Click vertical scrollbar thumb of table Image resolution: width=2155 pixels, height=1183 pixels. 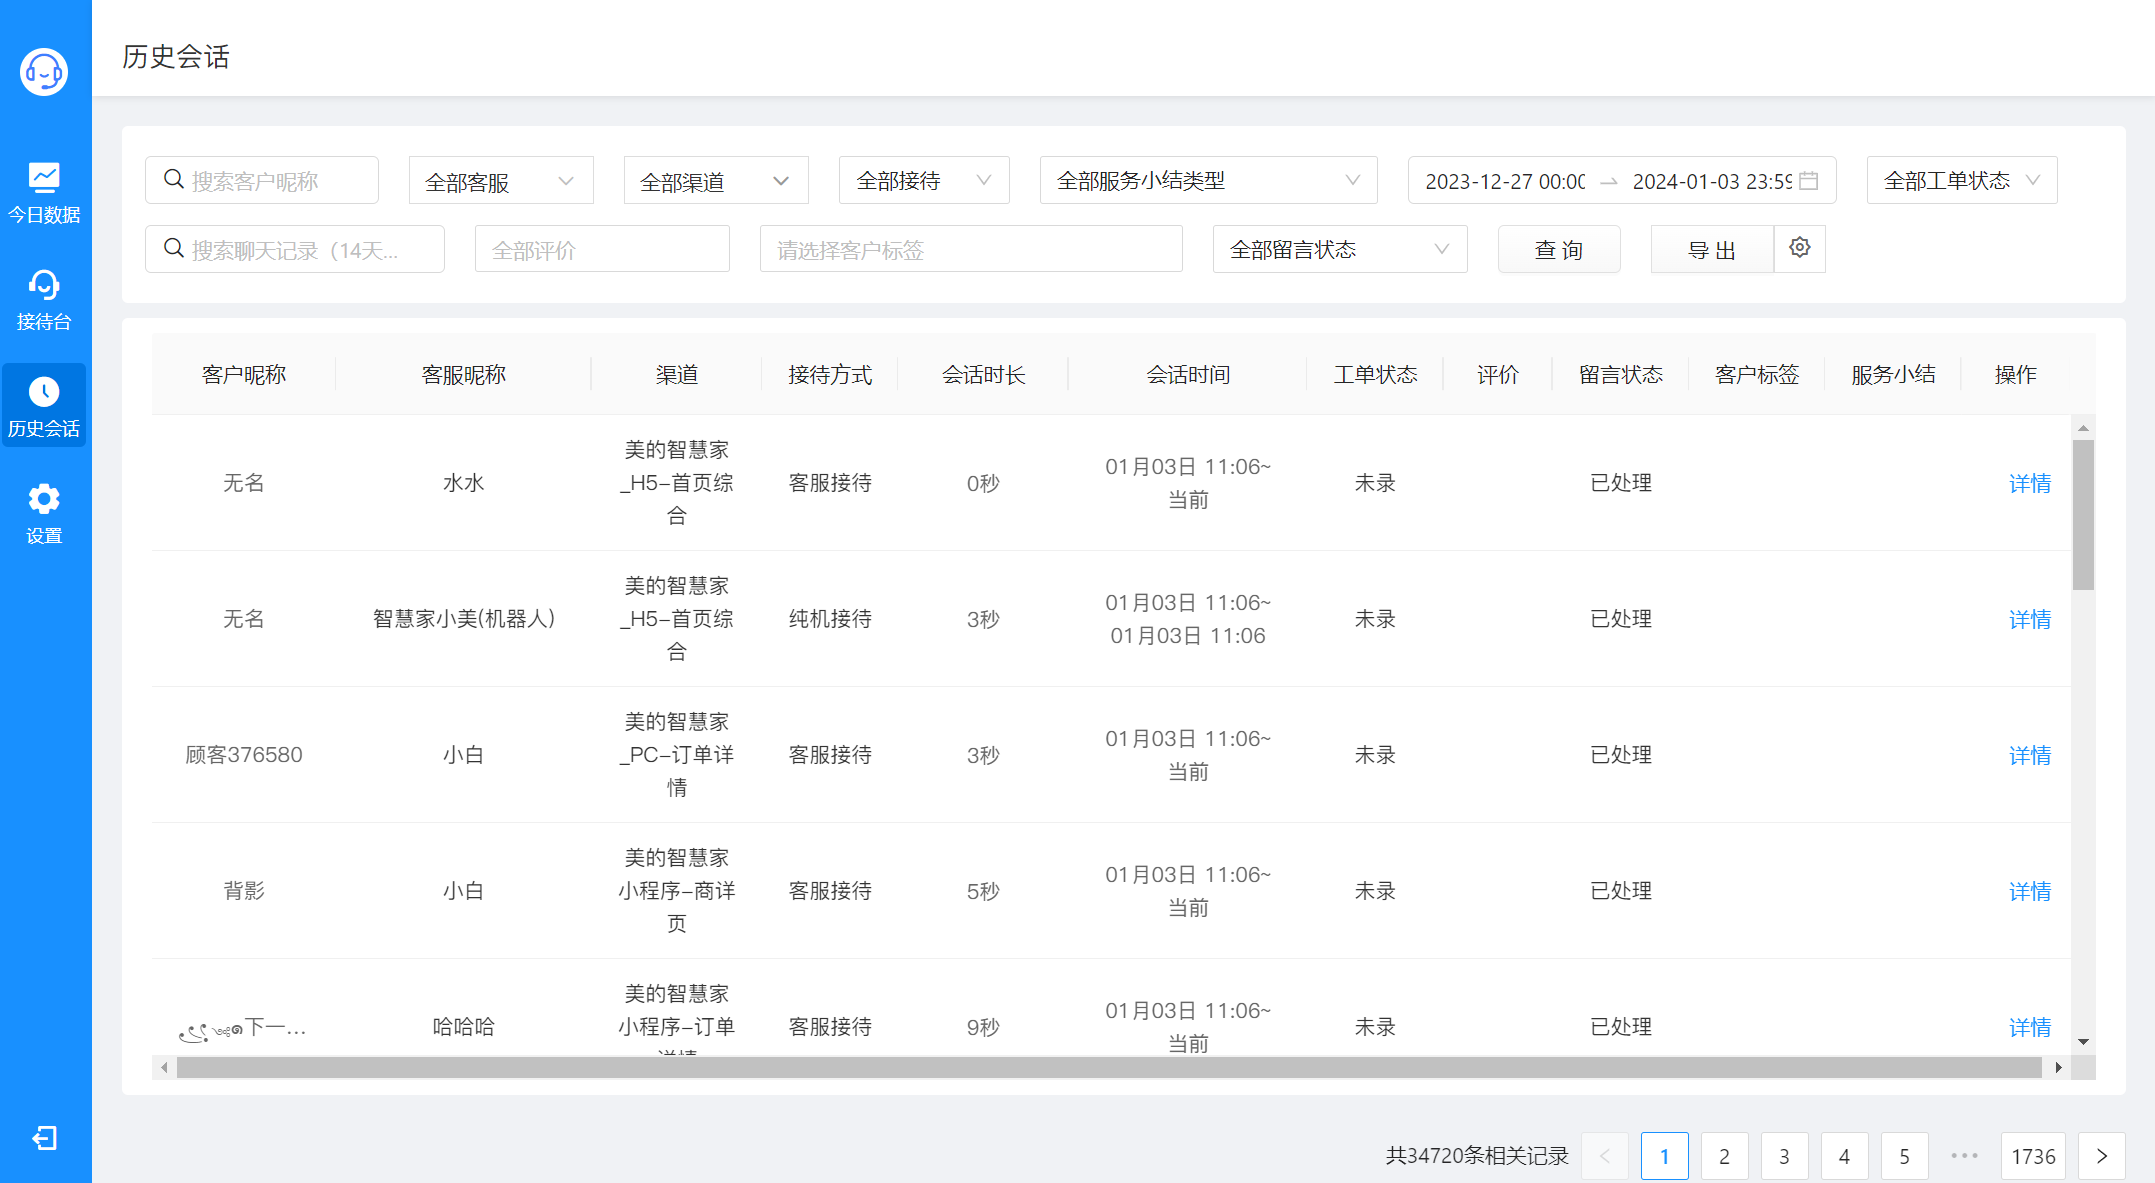(2083, 515)
